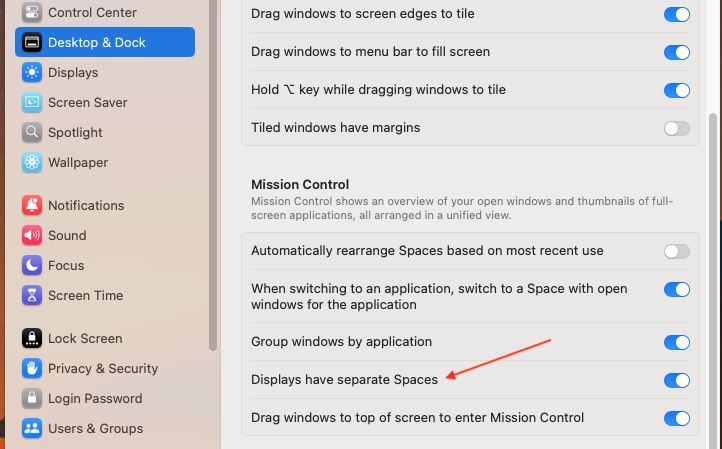Select the Users & Groups label in sidebar

(x=95, y=428)
